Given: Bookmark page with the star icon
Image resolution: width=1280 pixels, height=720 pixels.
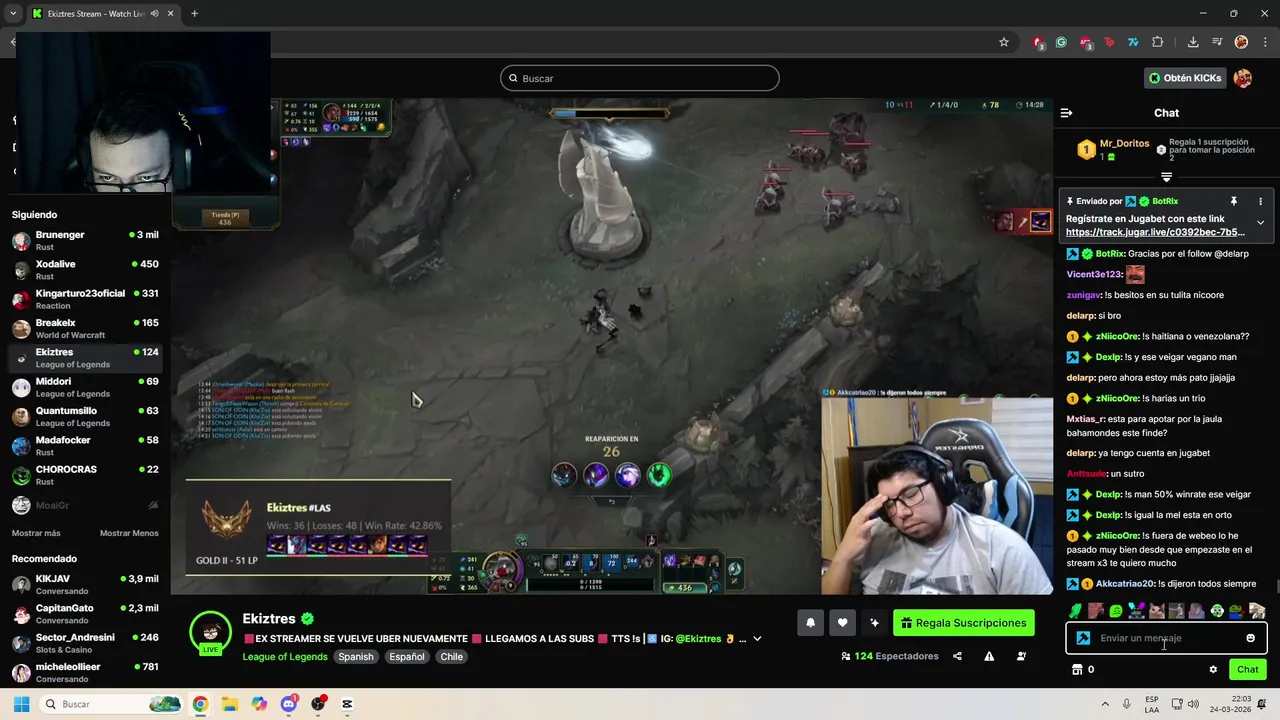Looking at the screenshot, I should click(1004, 42).
